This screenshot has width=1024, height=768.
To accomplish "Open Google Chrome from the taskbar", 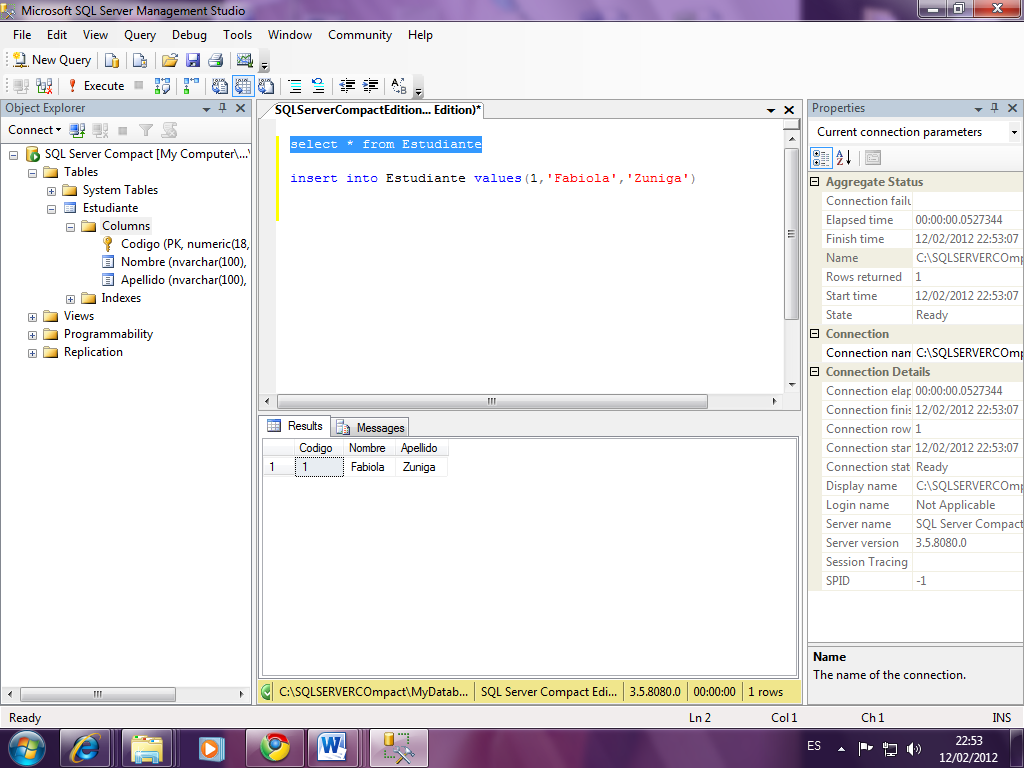I will pos(275,747).
